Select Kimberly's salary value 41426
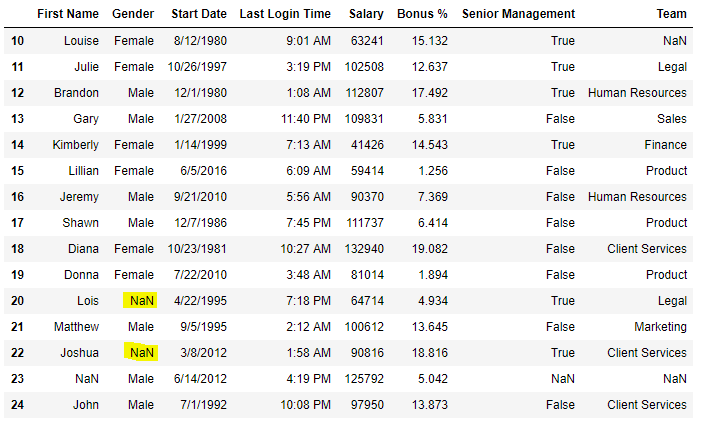 point(367,145)
